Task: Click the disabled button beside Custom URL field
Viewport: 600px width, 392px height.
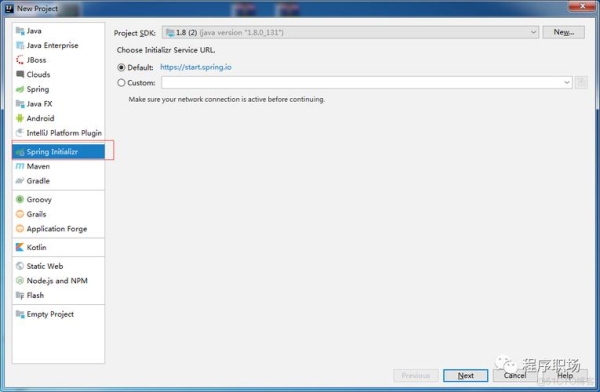Action: 581,83
